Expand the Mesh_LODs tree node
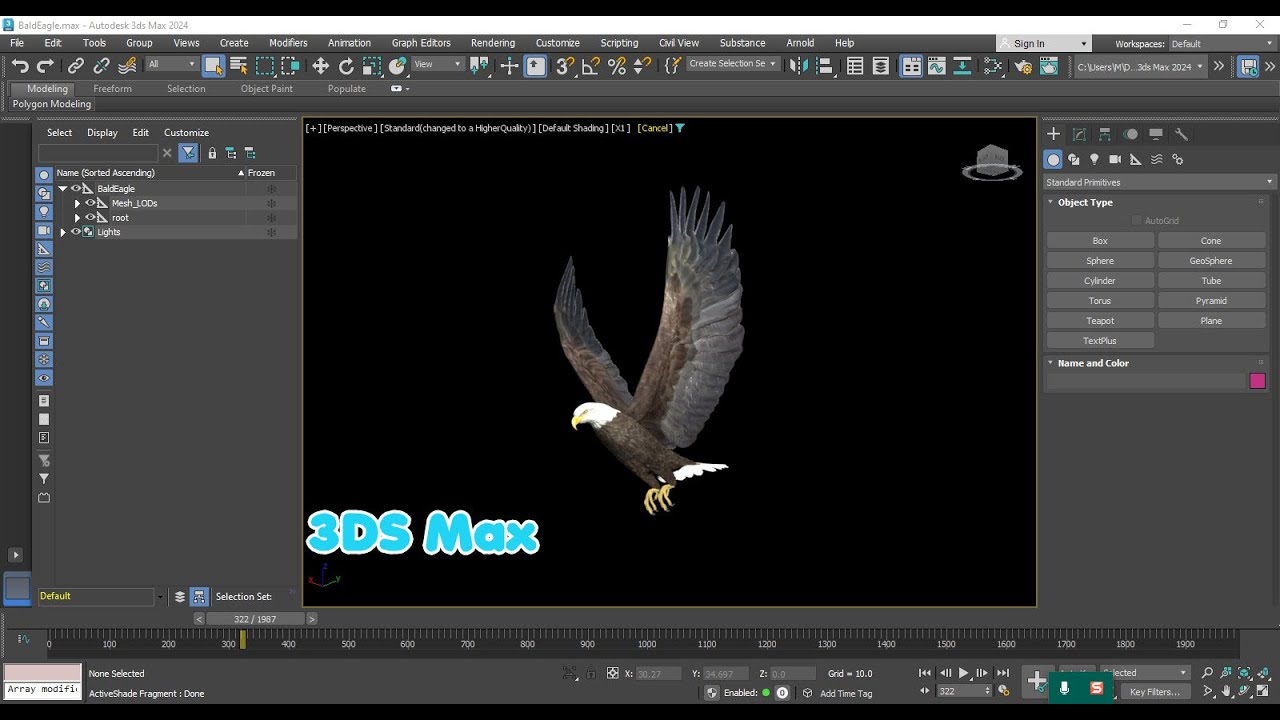 click(77, 203)
